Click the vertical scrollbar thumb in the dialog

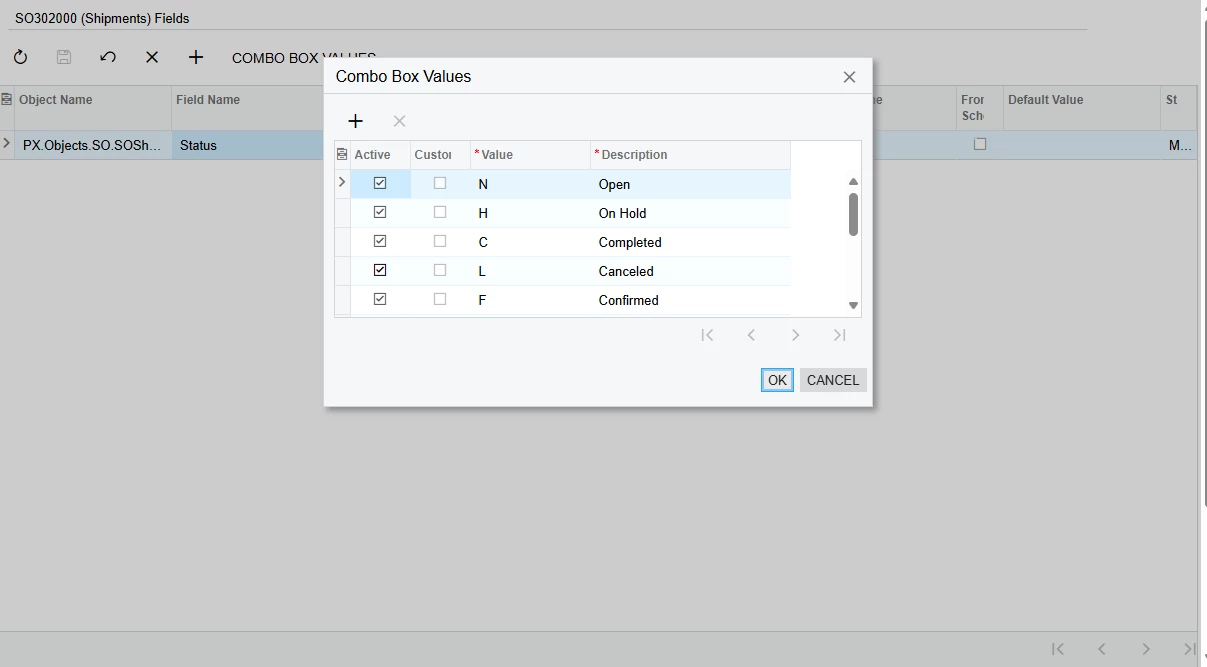pyautogui.click(x=853, y=213)
